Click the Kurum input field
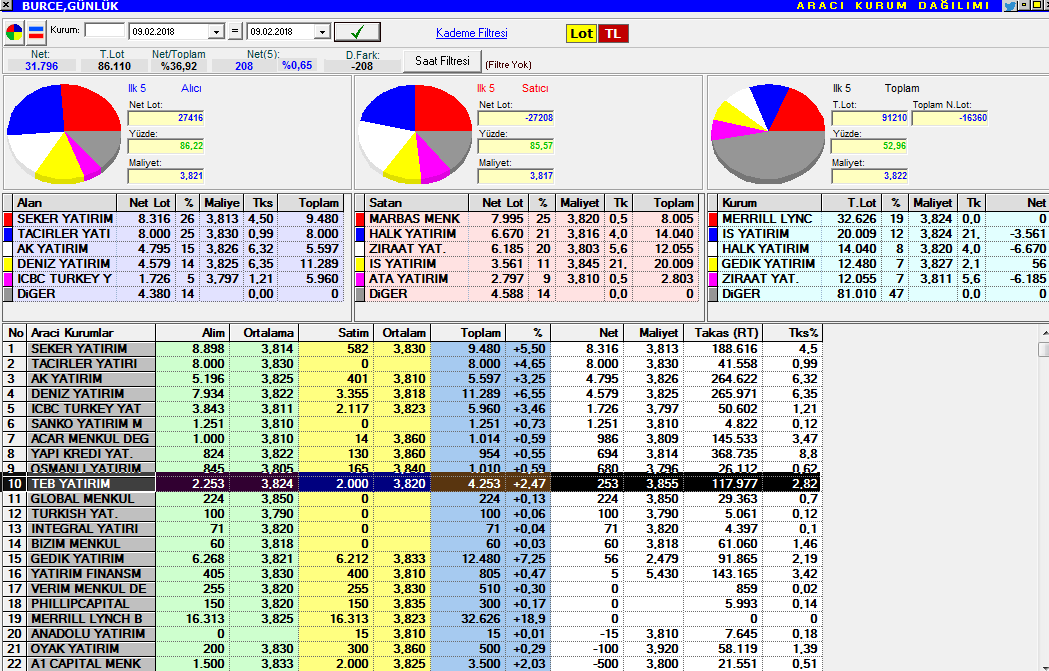1049x671 pixels. click(105, 30)
